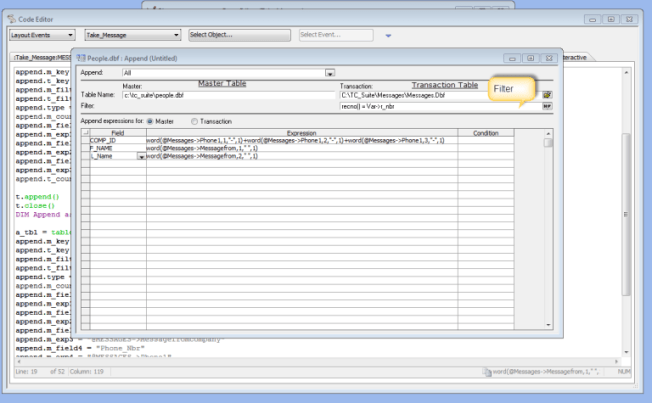Switch to the Take_Message code tab

click(x=40, y=58)
